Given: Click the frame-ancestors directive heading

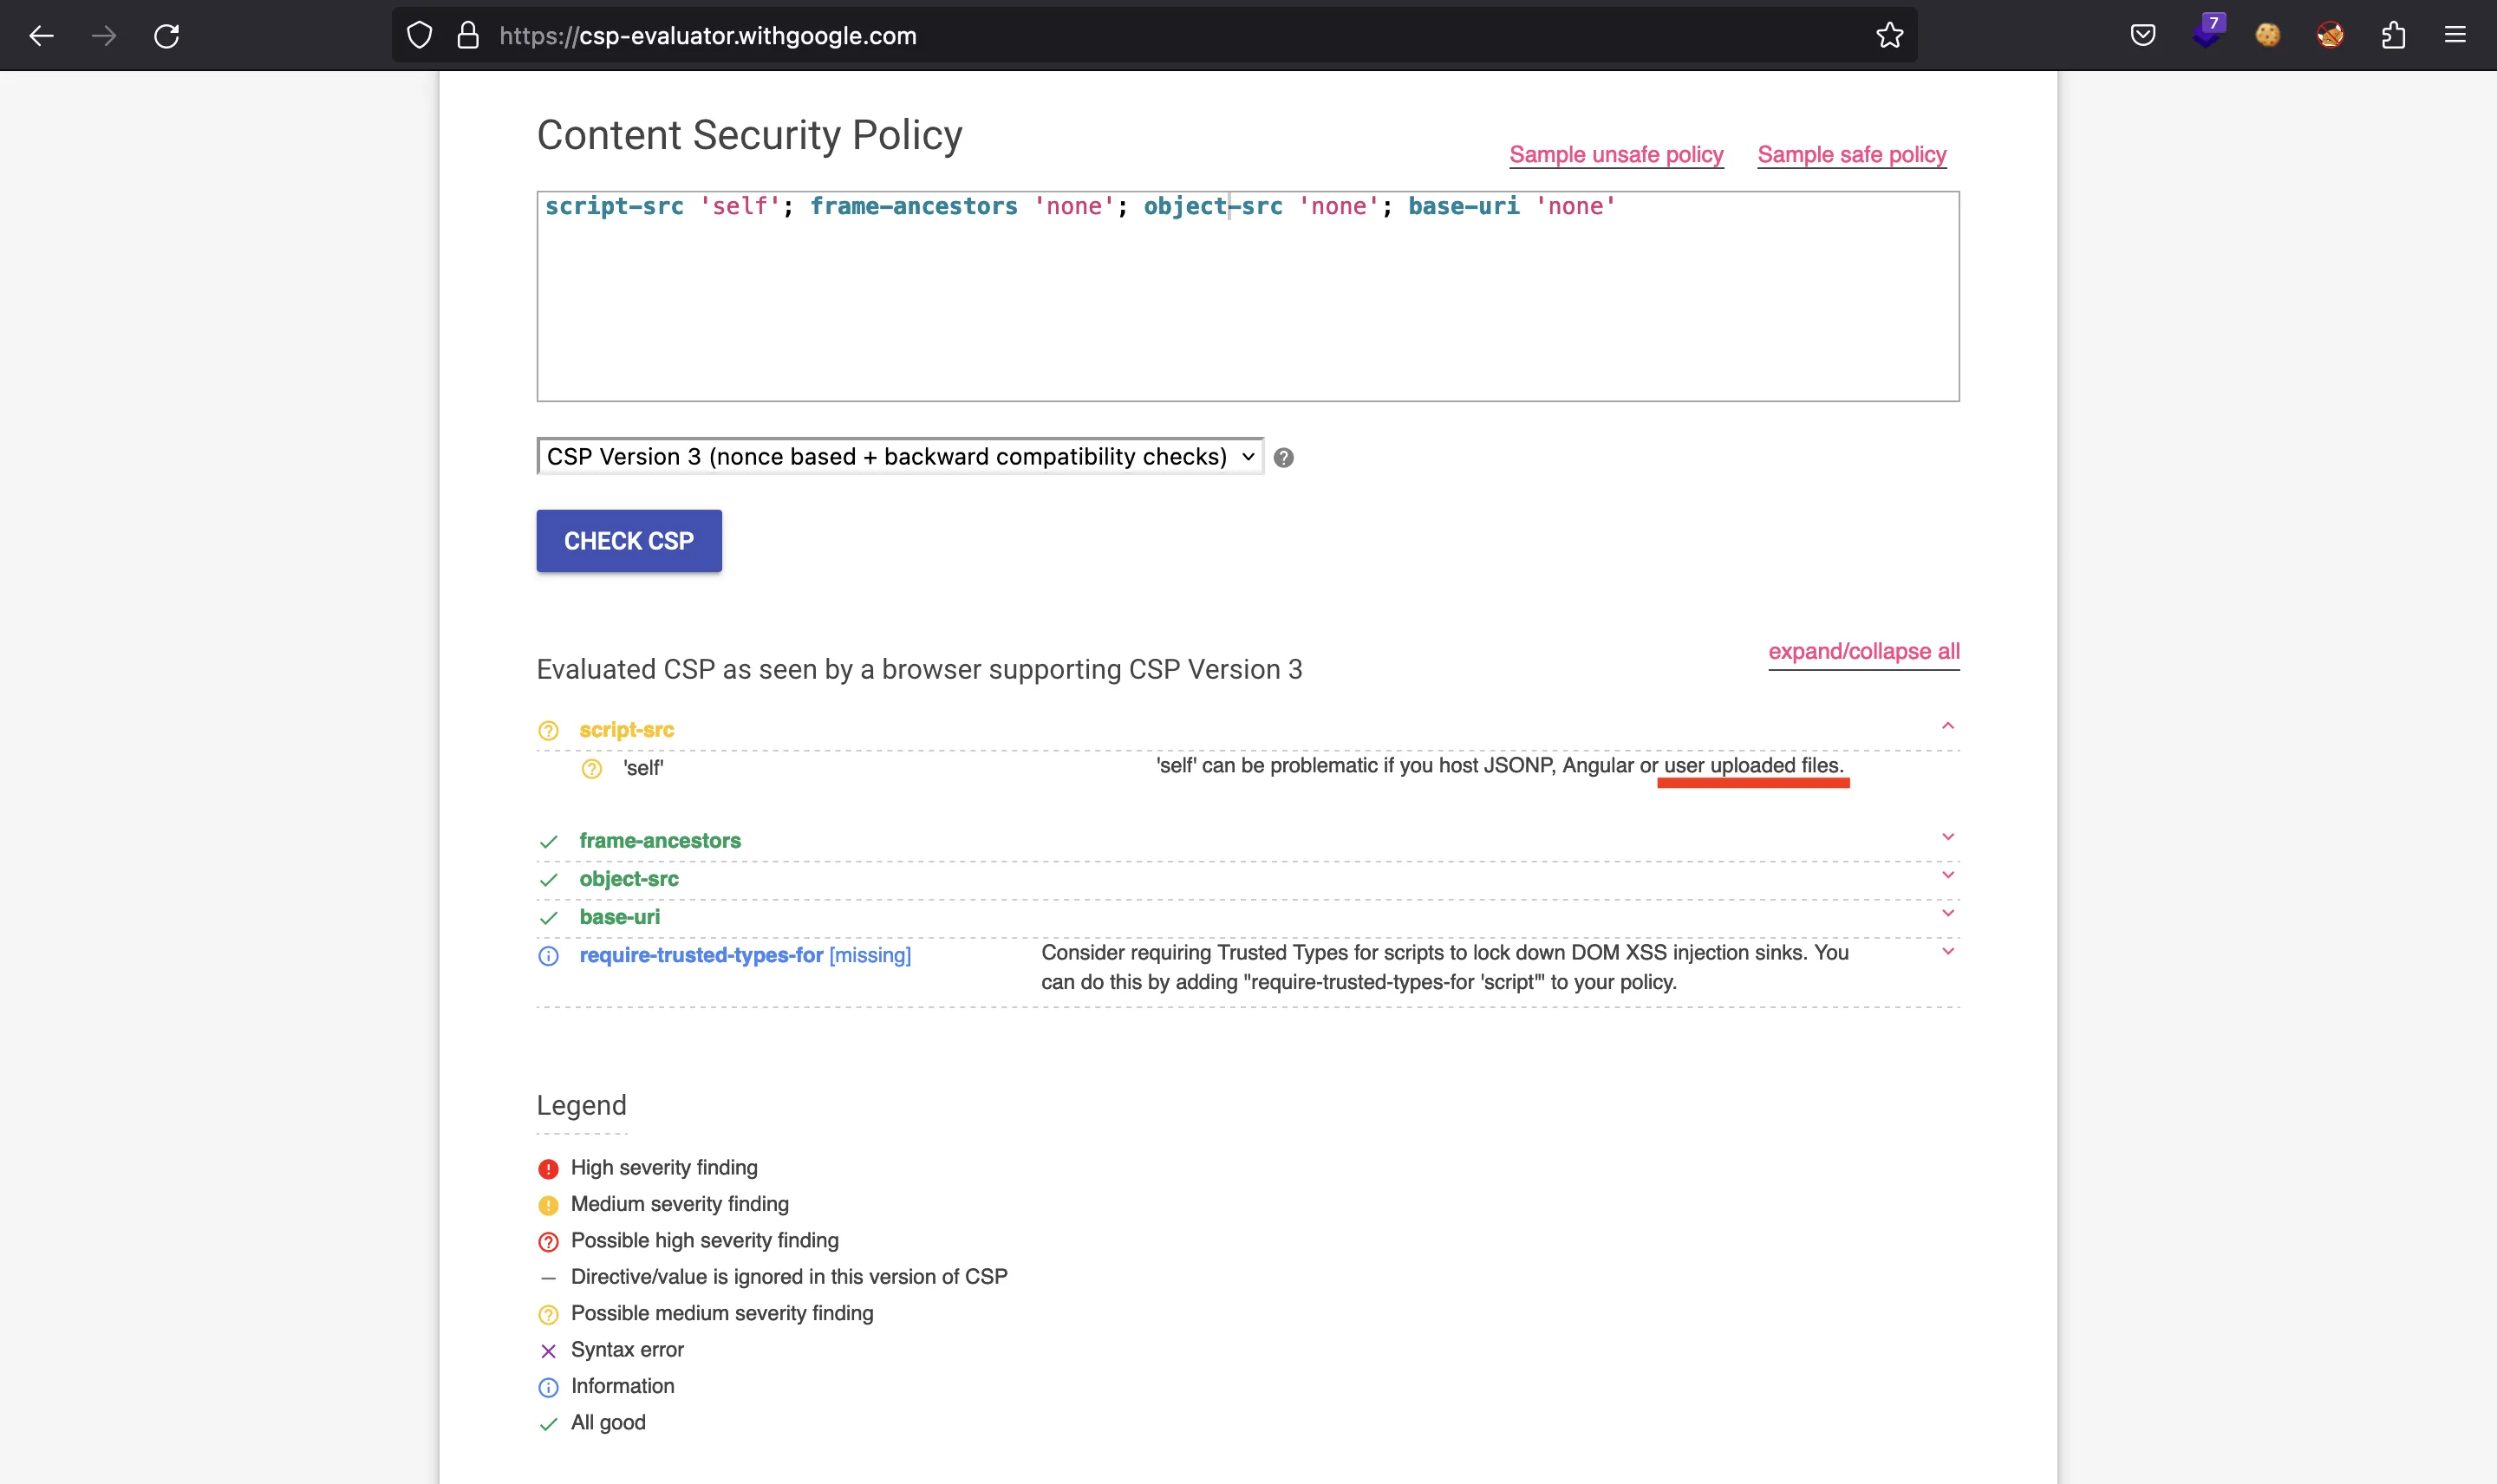Looking at the screenshot, I should coord(660,841).
